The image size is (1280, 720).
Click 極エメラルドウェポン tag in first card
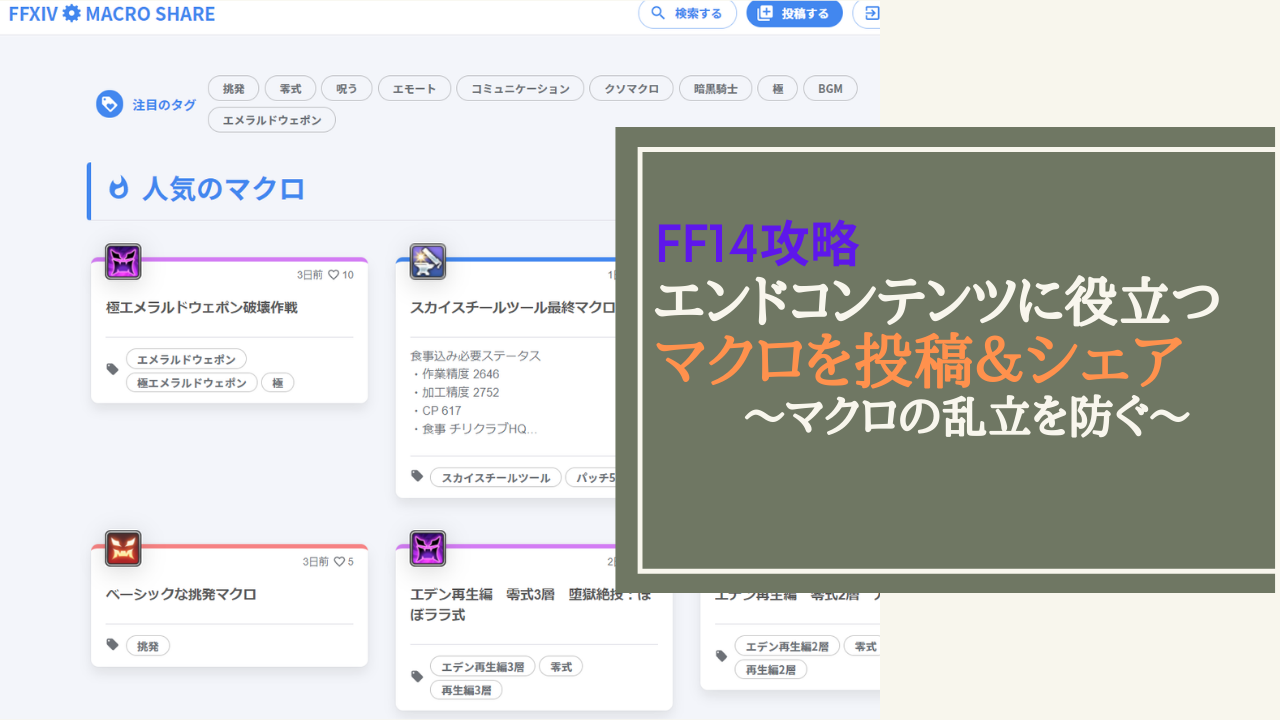pyautogui.click(x=191, y=383)
